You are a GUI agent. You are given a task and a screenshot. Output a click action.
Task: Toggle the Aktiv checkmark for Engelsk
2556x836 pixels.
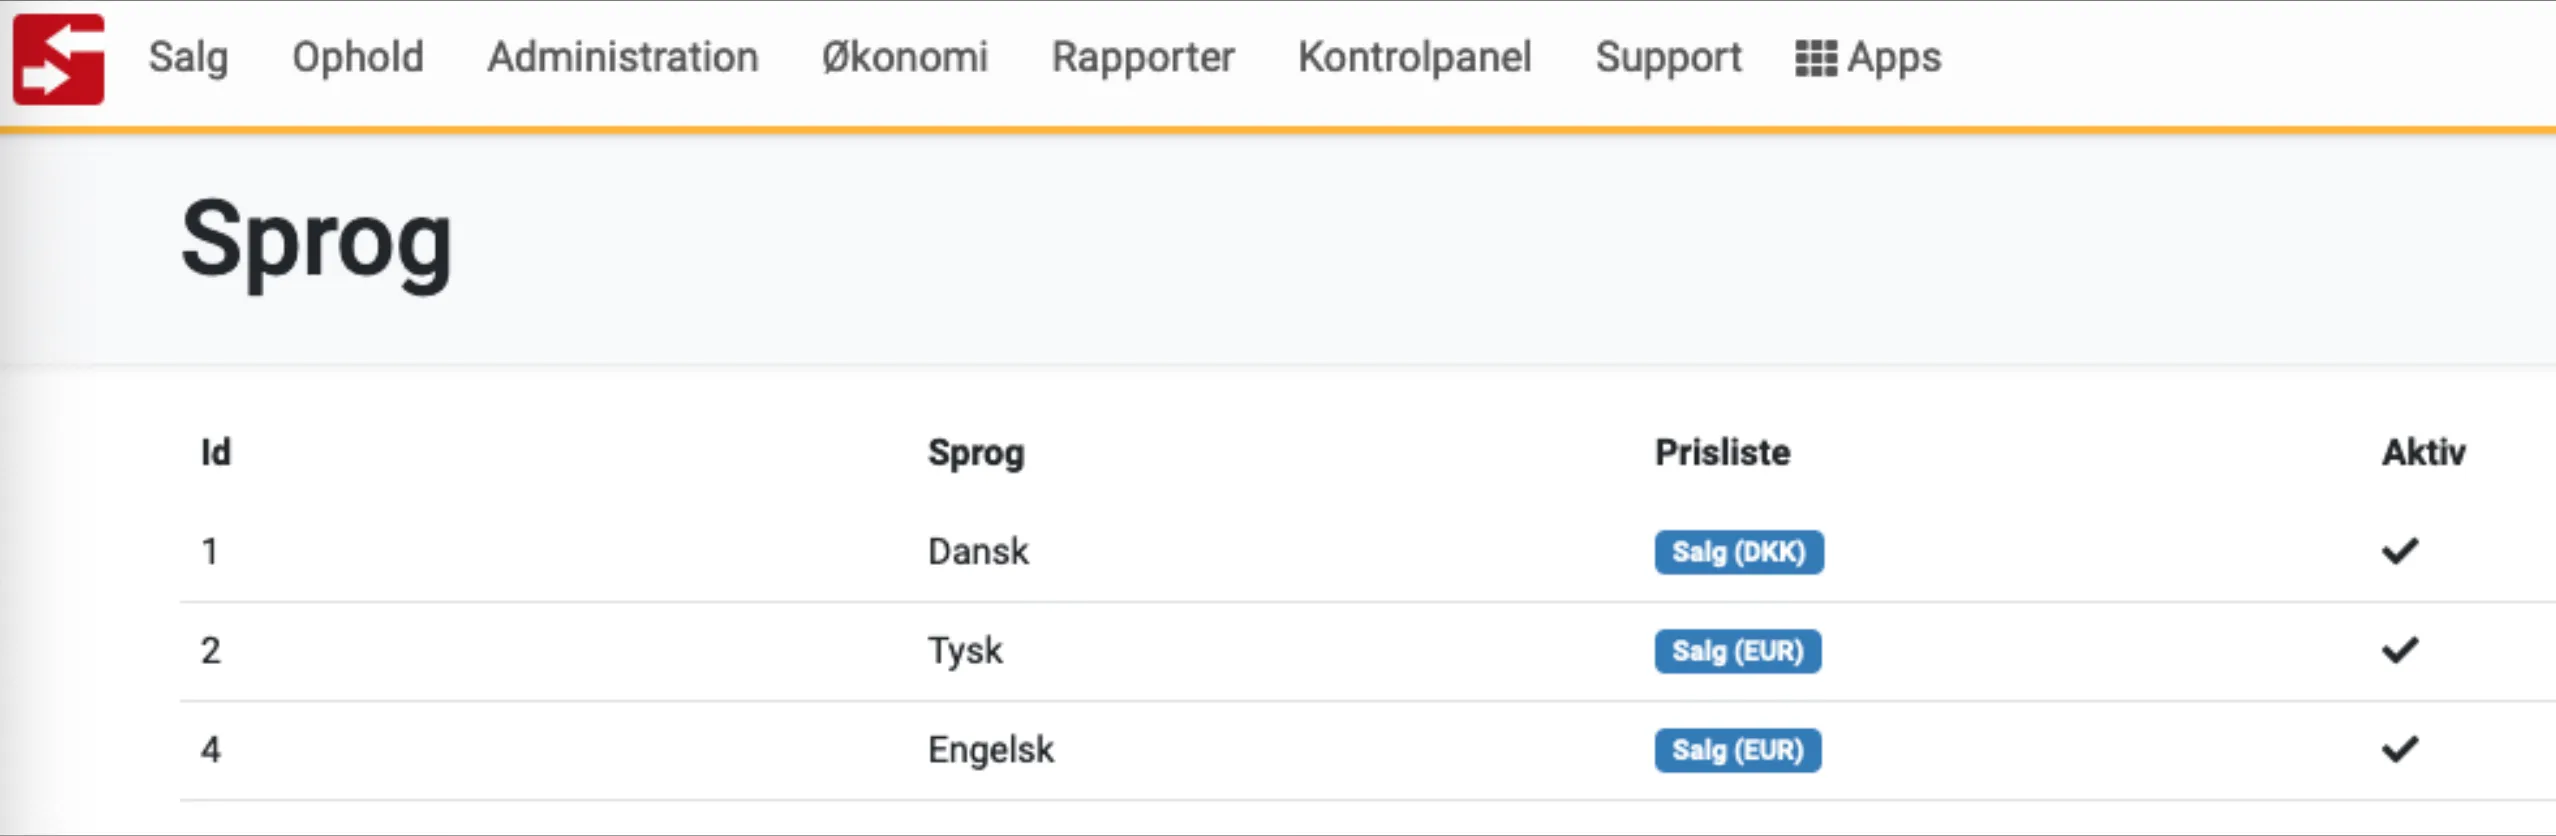(2399, 749)
